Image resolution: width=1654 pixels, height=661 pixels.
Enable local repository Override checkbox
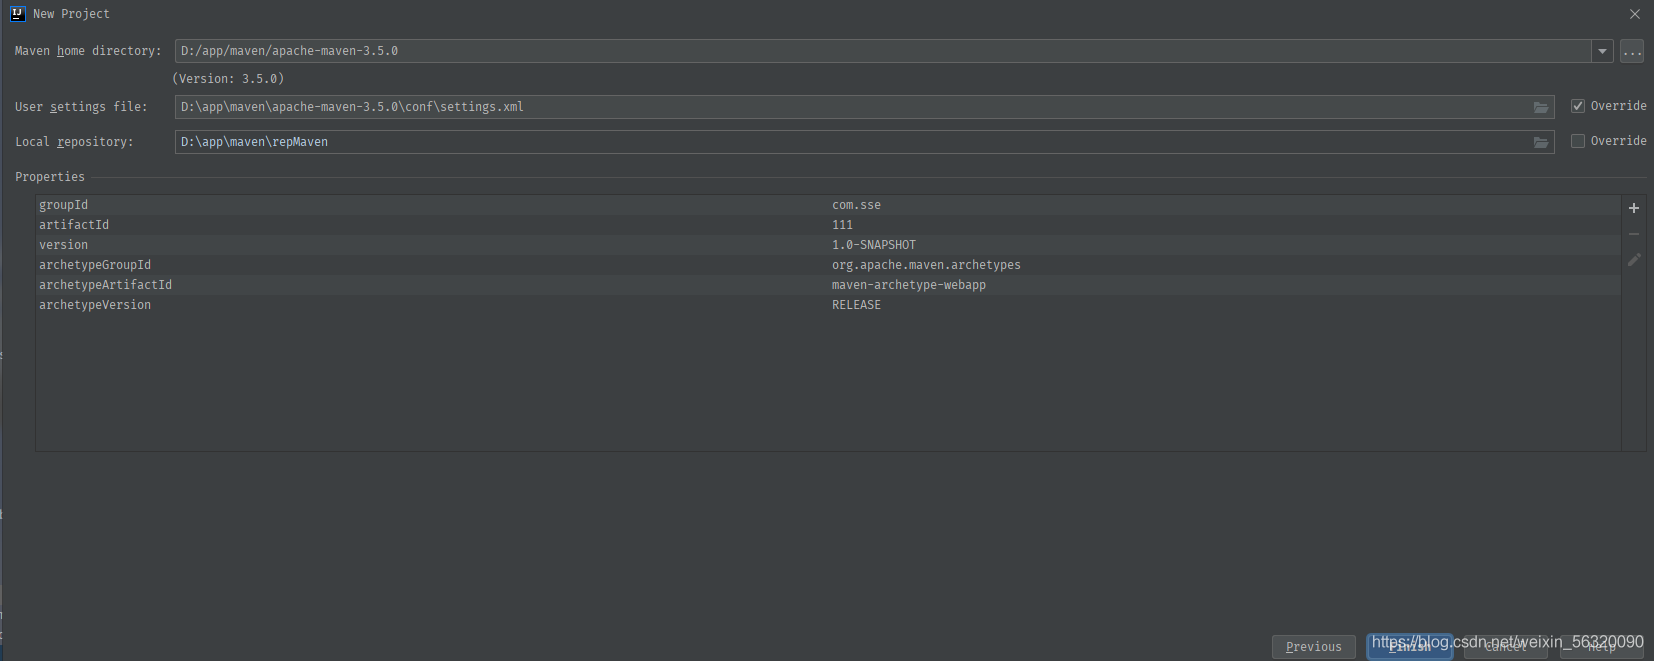coord(1578,141)
